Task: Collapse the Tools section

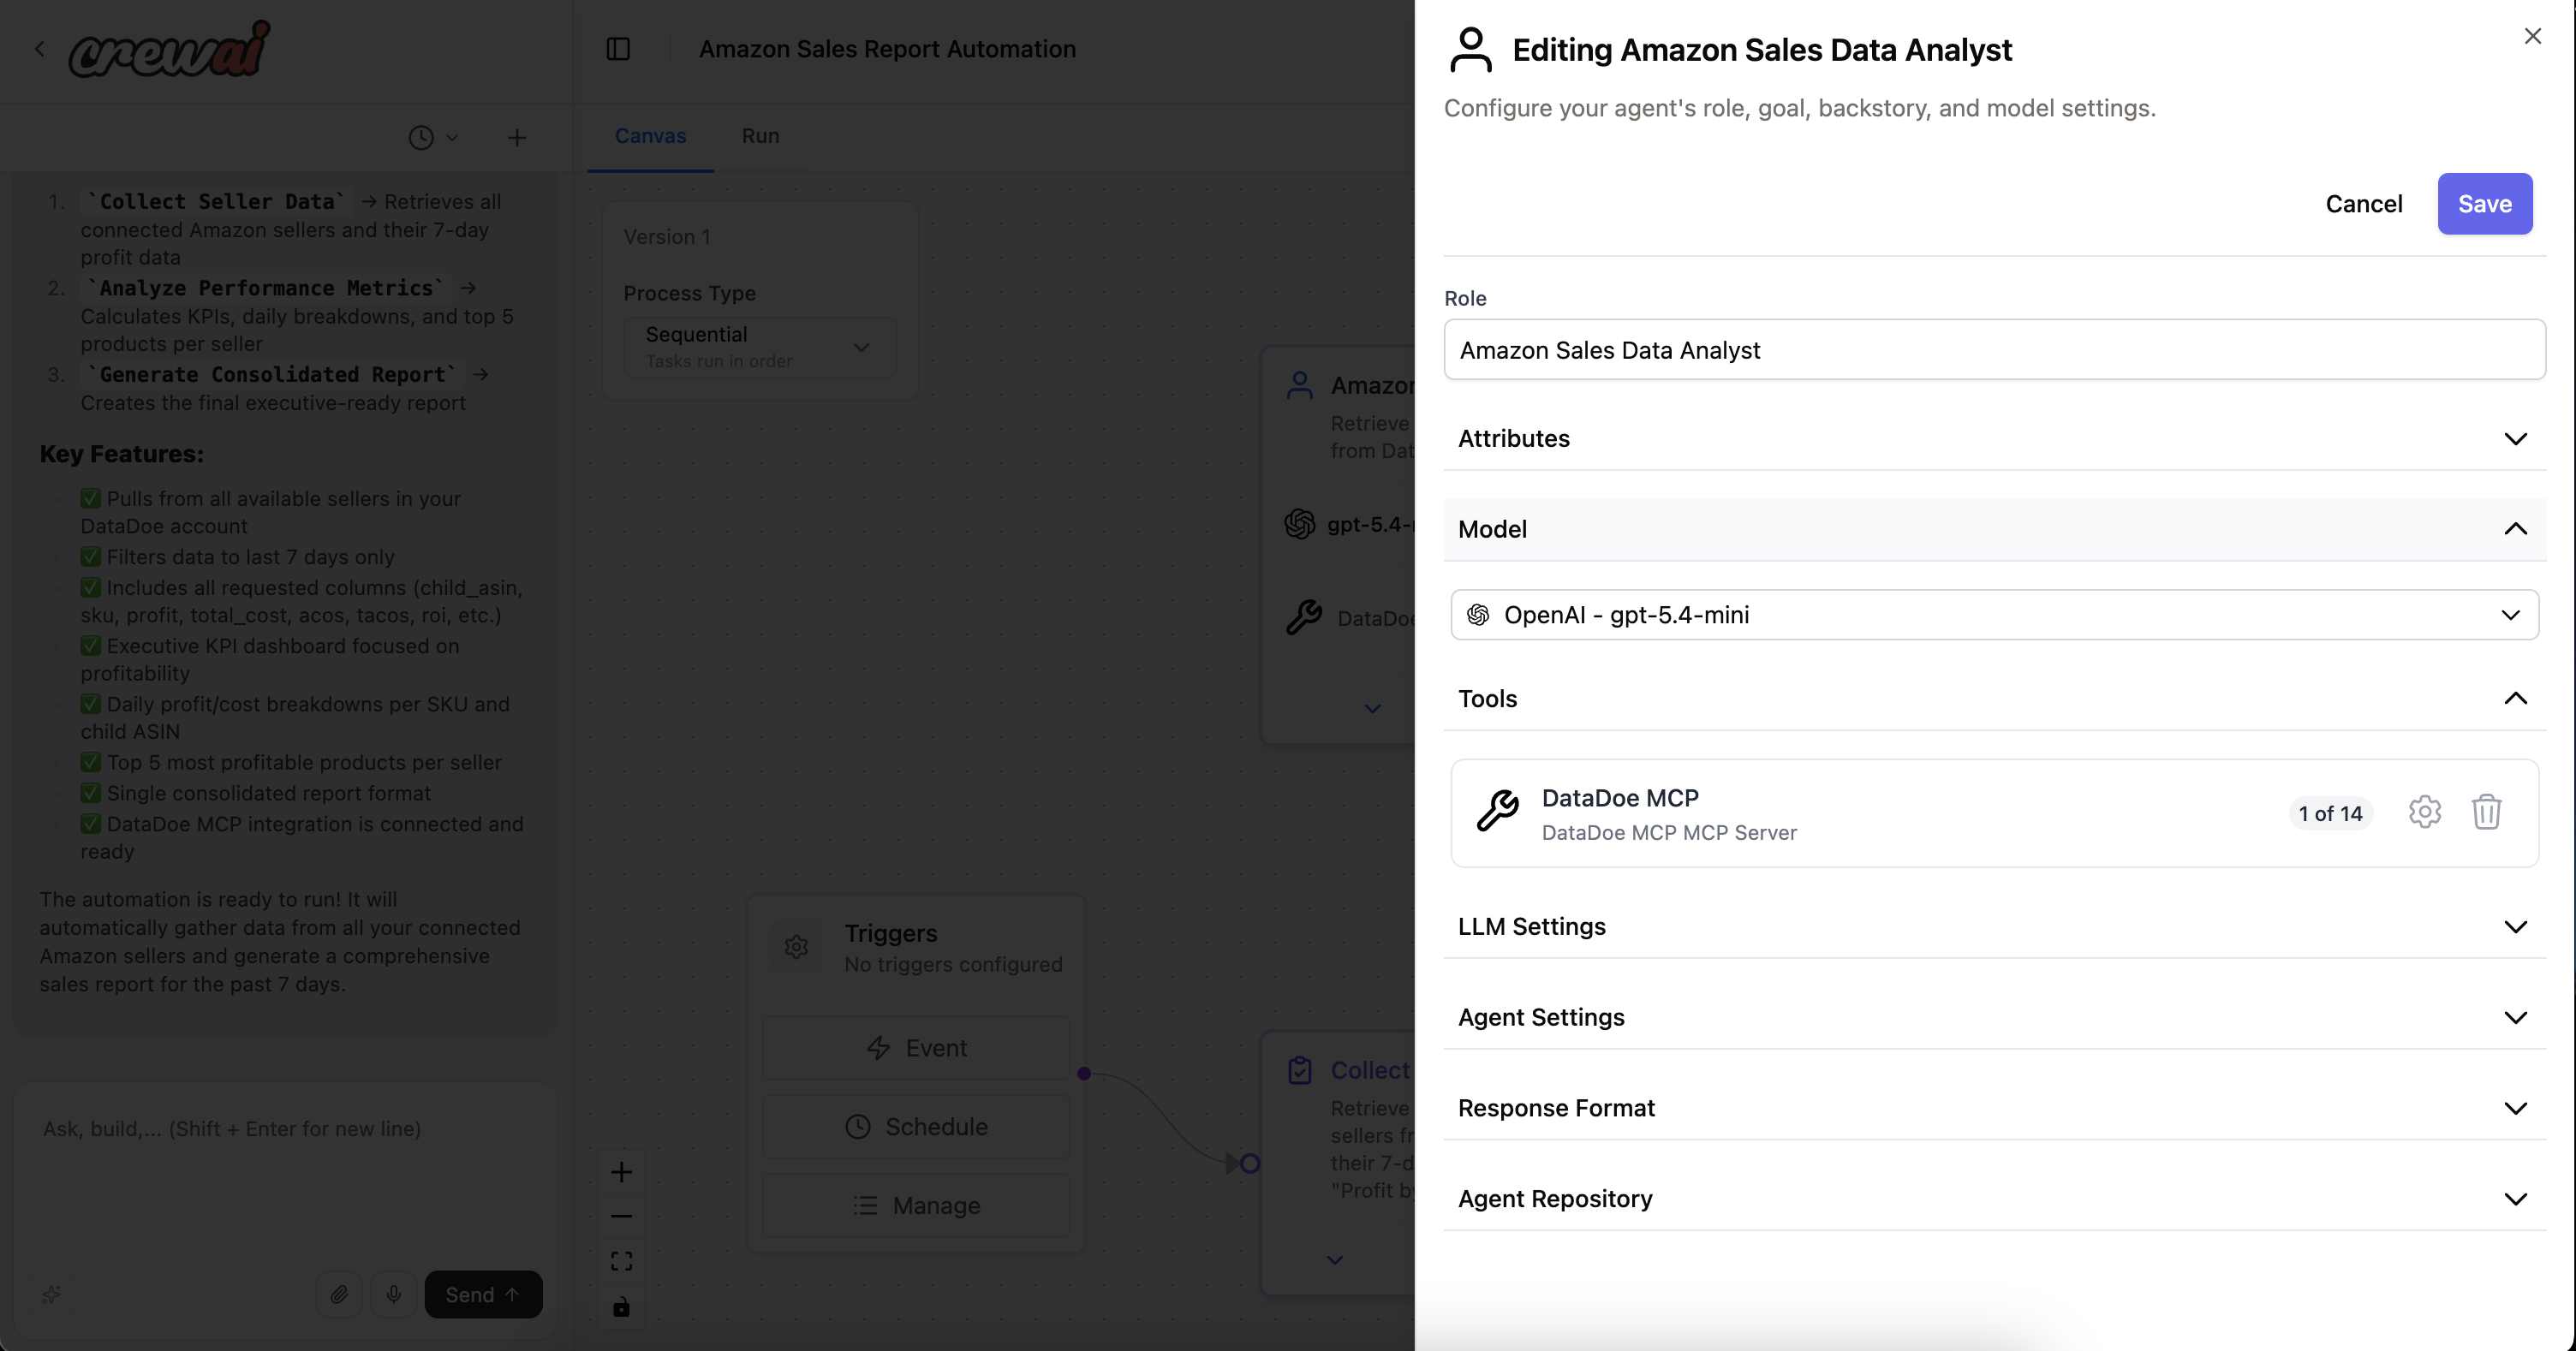Action: [x=1994, y=699]
